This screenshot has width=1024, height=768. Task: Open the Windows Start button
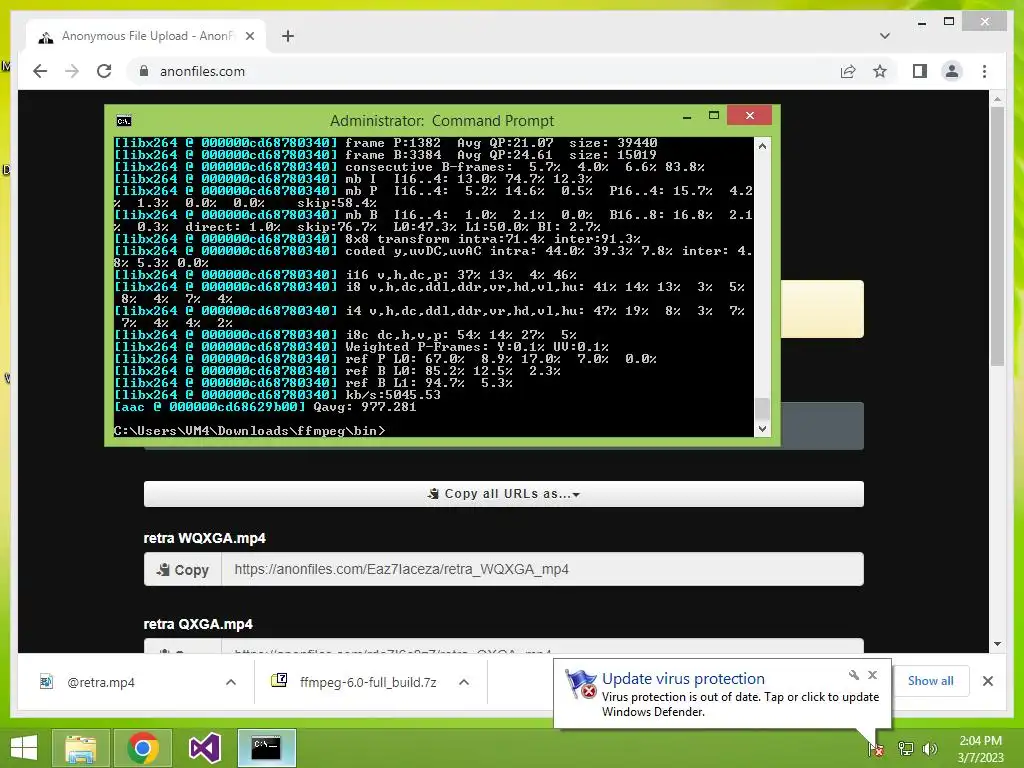point(24,748)
